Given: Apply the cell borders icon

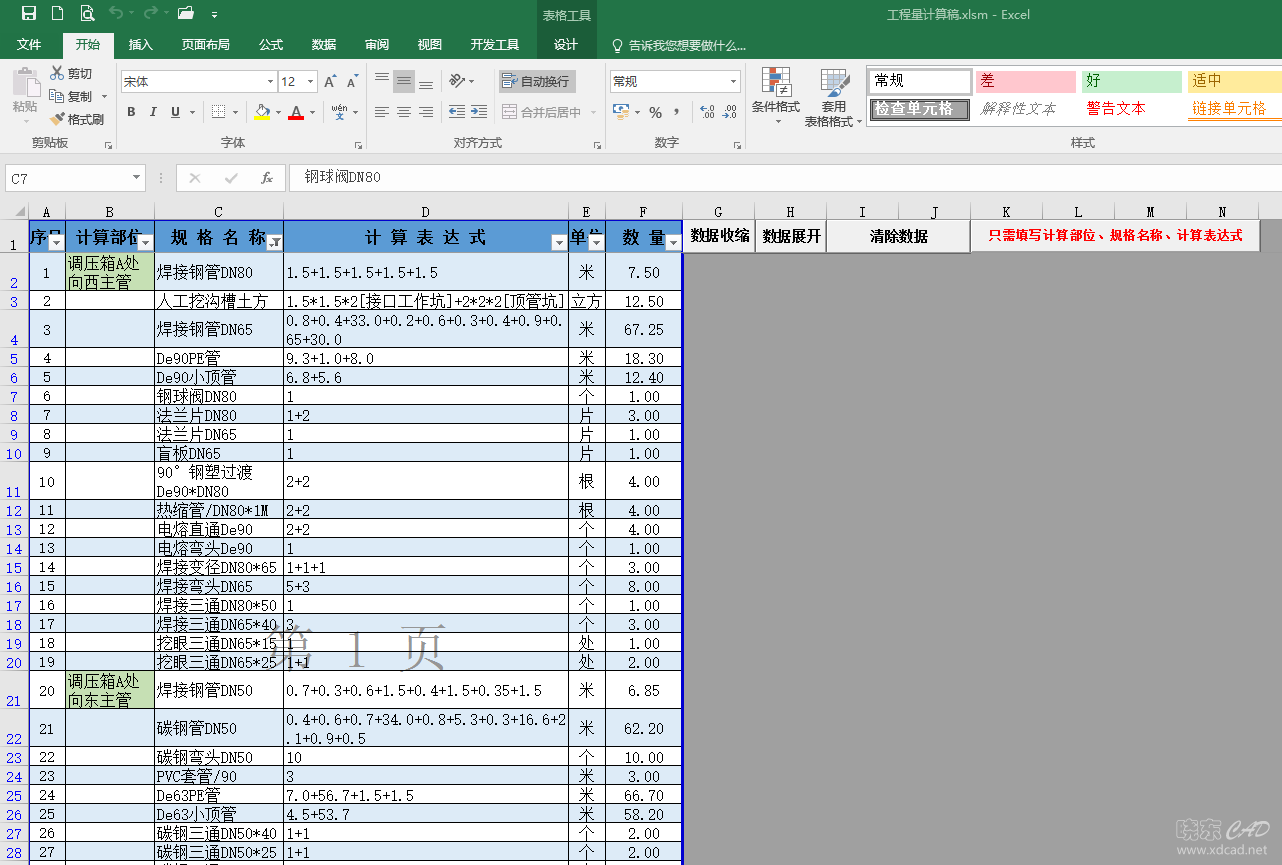Looking at the screenshot, I should coord(218,113).
